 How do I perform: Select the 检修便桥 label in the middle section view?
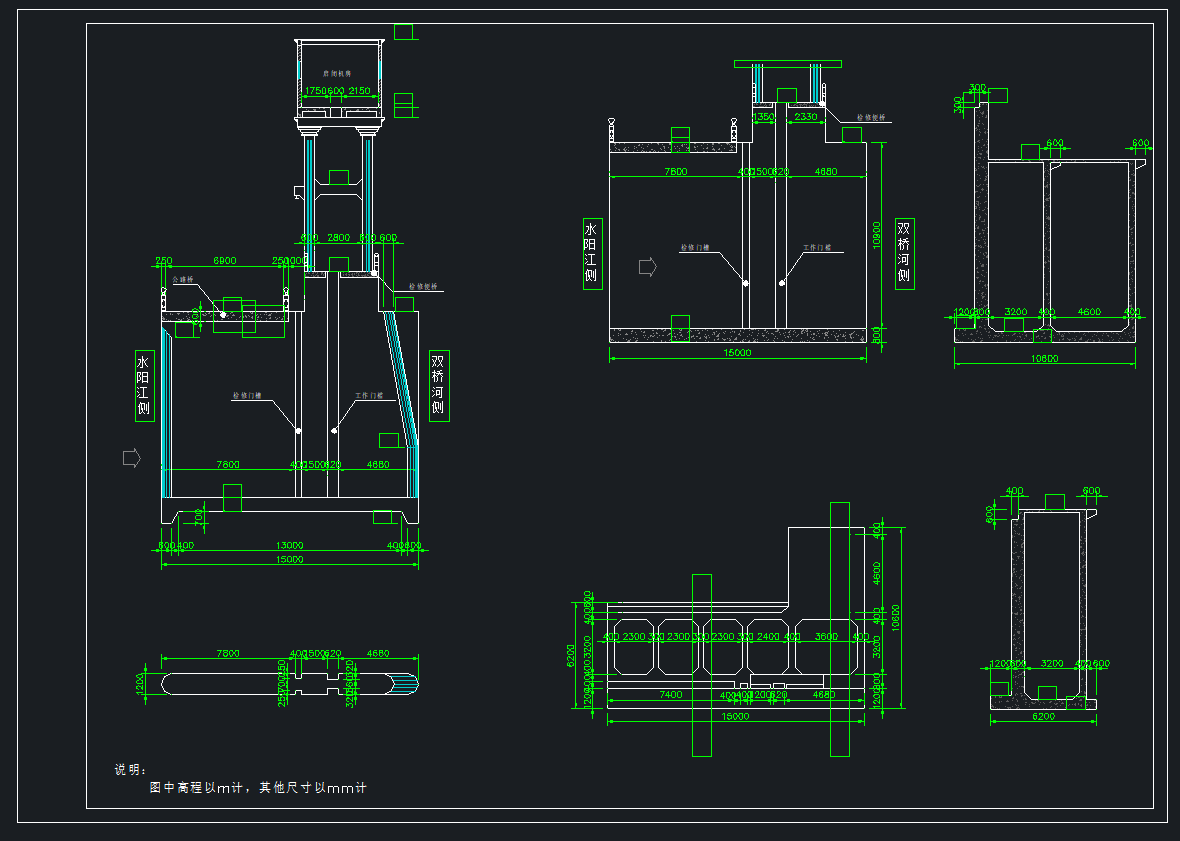(x=871, y=118)
